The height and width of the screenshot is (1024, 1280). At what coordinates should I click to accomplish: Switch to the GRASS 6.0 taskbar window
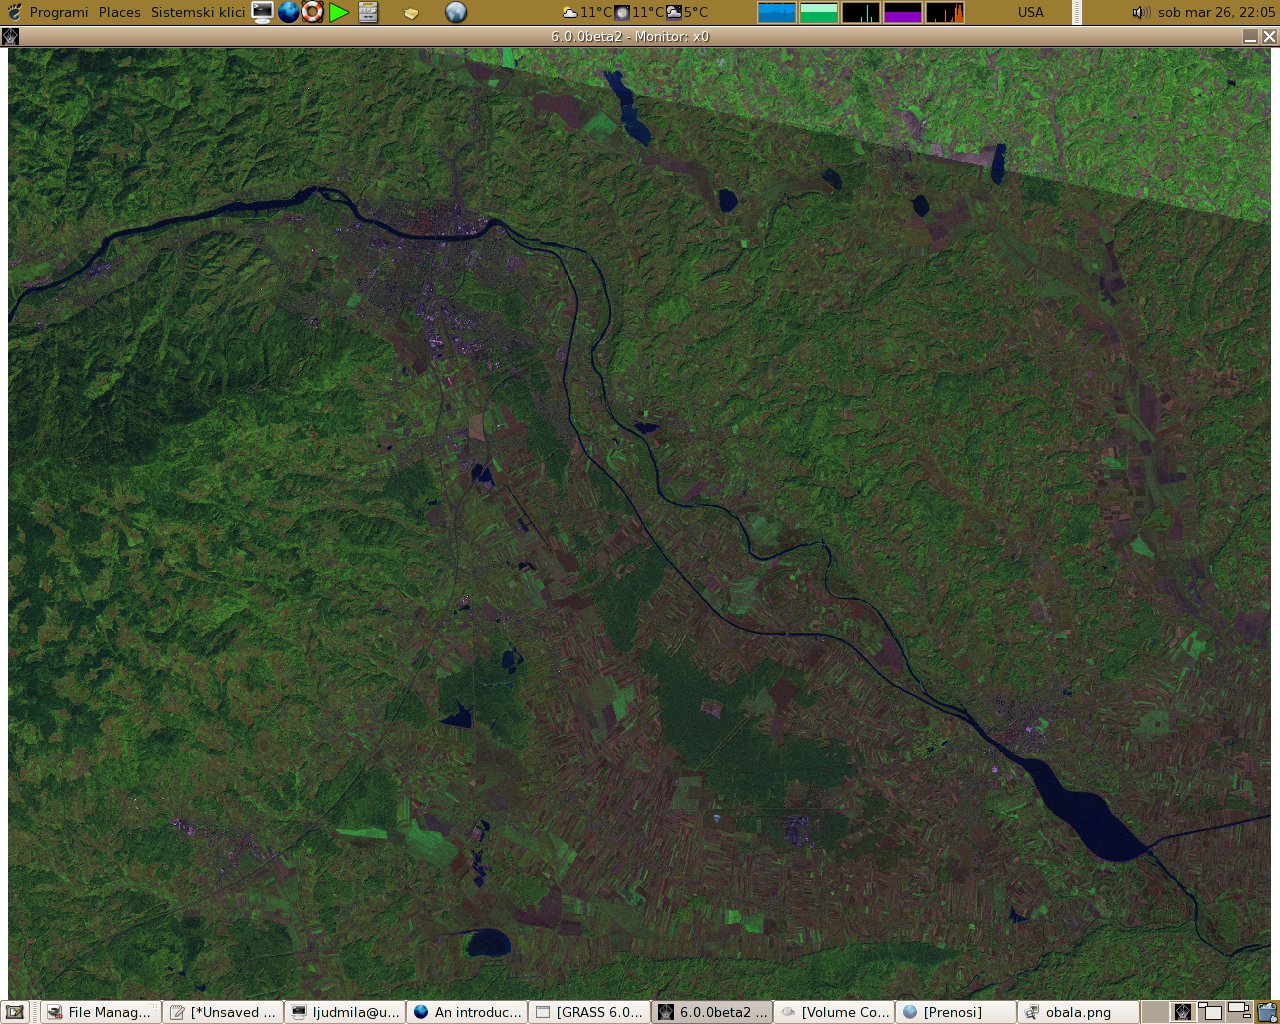(589, 1012)
